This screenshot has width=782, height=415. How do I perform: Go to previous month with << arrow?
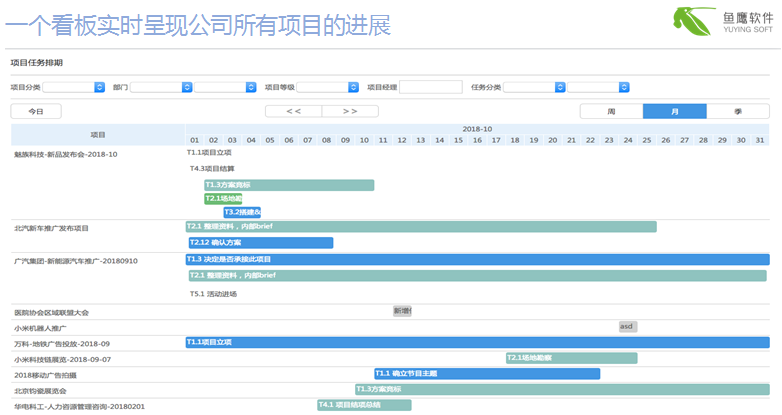293,111
